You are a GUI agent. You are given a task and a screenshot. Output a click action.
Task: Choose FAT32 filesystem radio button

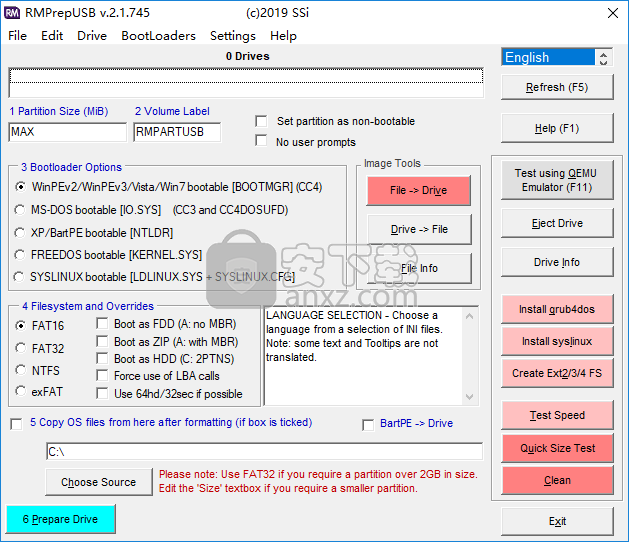coord(20,348)
